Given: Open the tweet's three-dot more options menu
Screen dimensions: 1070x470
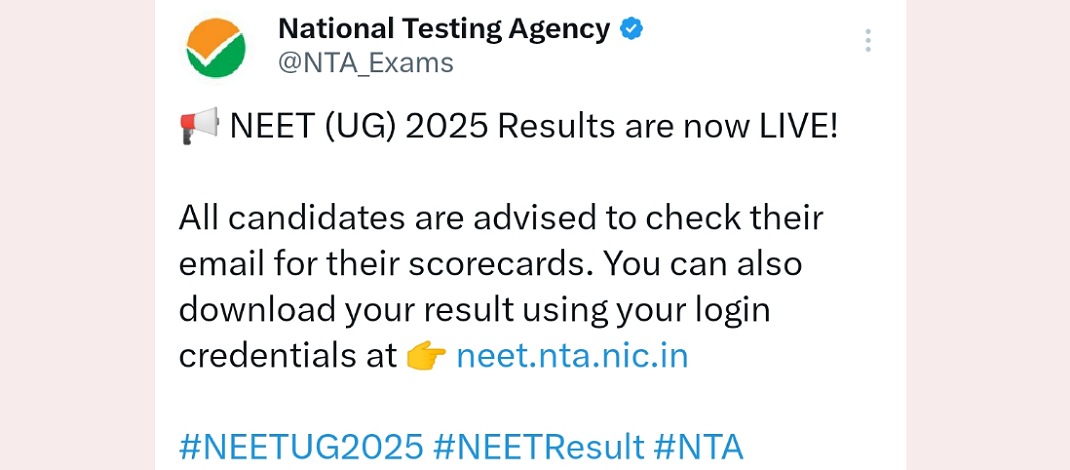Looking at the screenshot, I should [868, 41].
